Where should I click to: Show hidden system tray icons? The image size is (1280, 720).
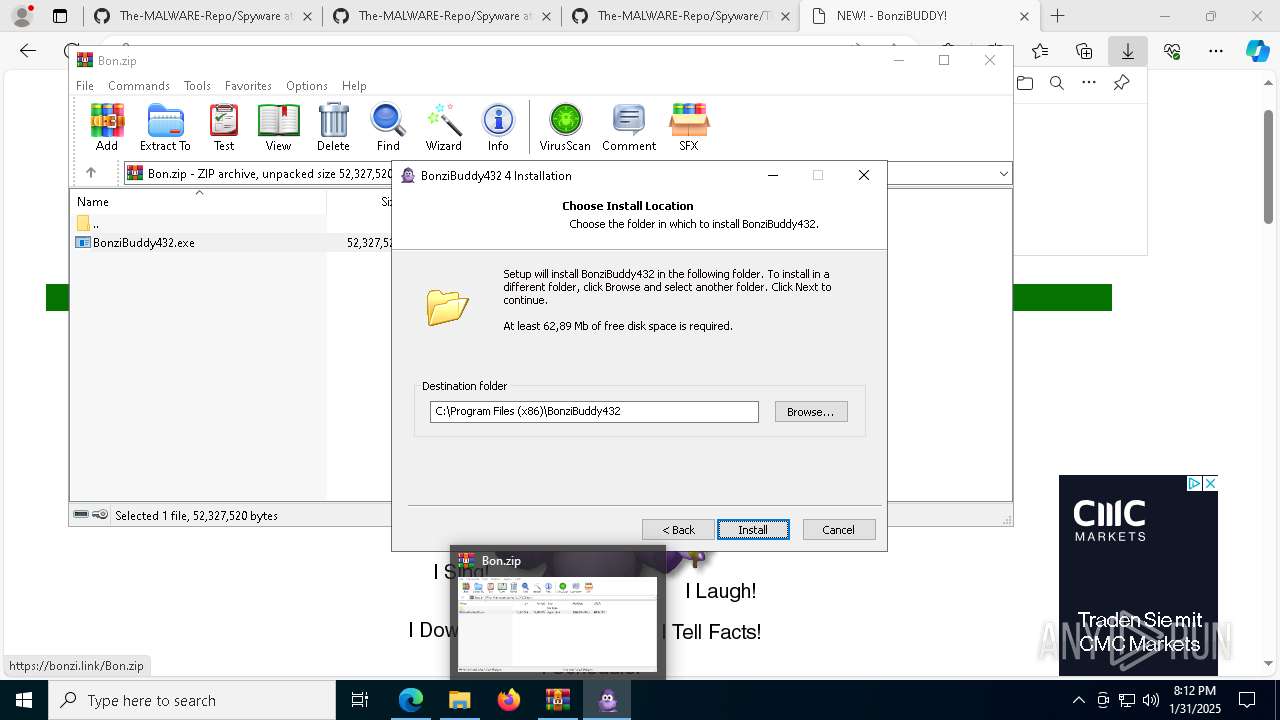coord(1078,700)
